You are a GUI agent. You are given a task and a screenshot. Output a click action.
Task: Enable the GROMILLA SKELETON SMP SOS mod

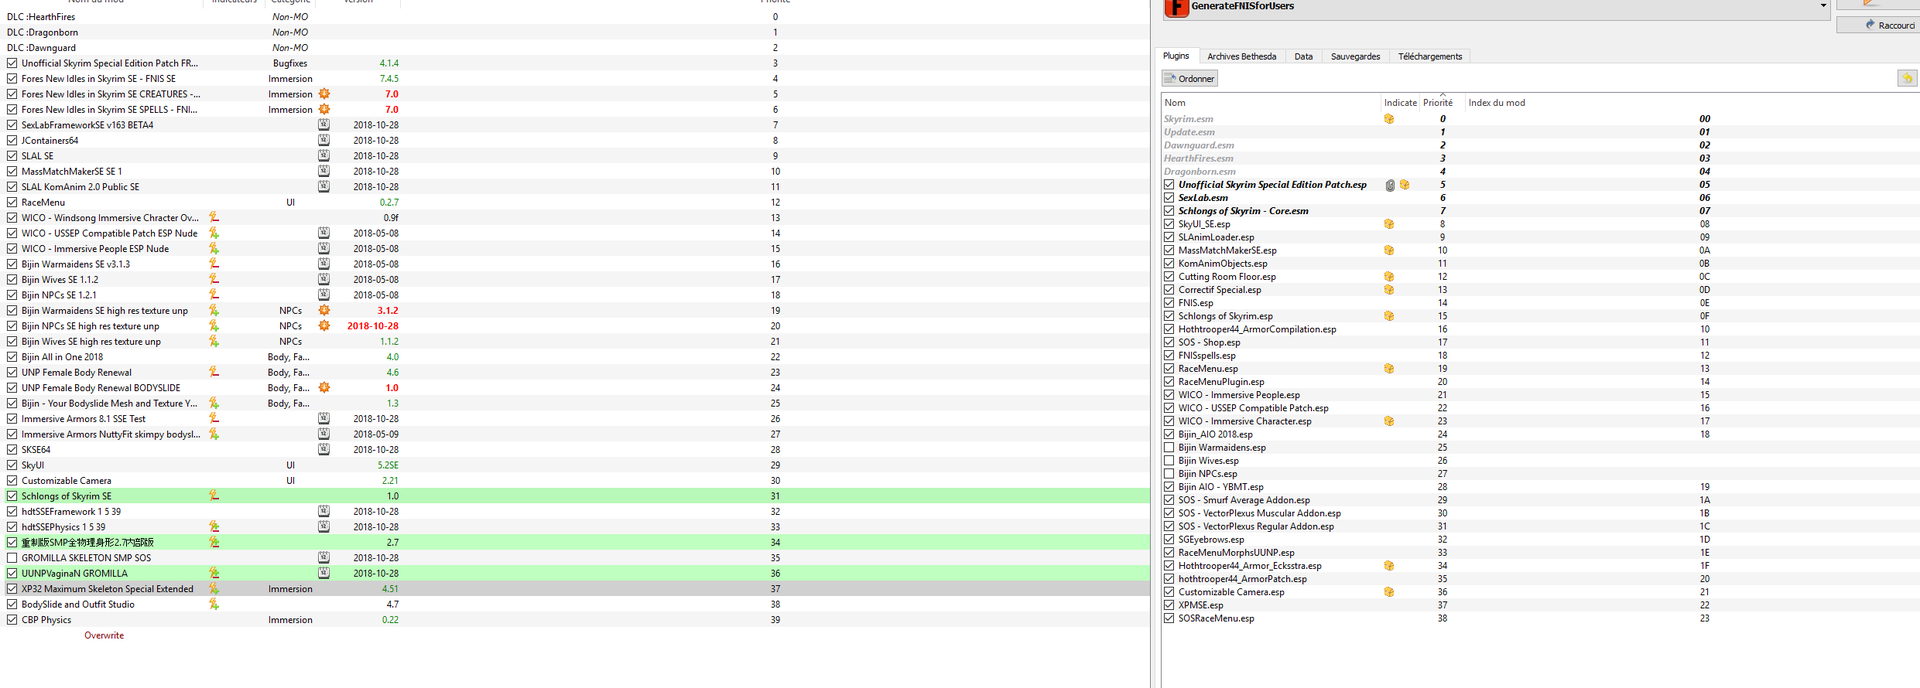click(x=12, y=558)
